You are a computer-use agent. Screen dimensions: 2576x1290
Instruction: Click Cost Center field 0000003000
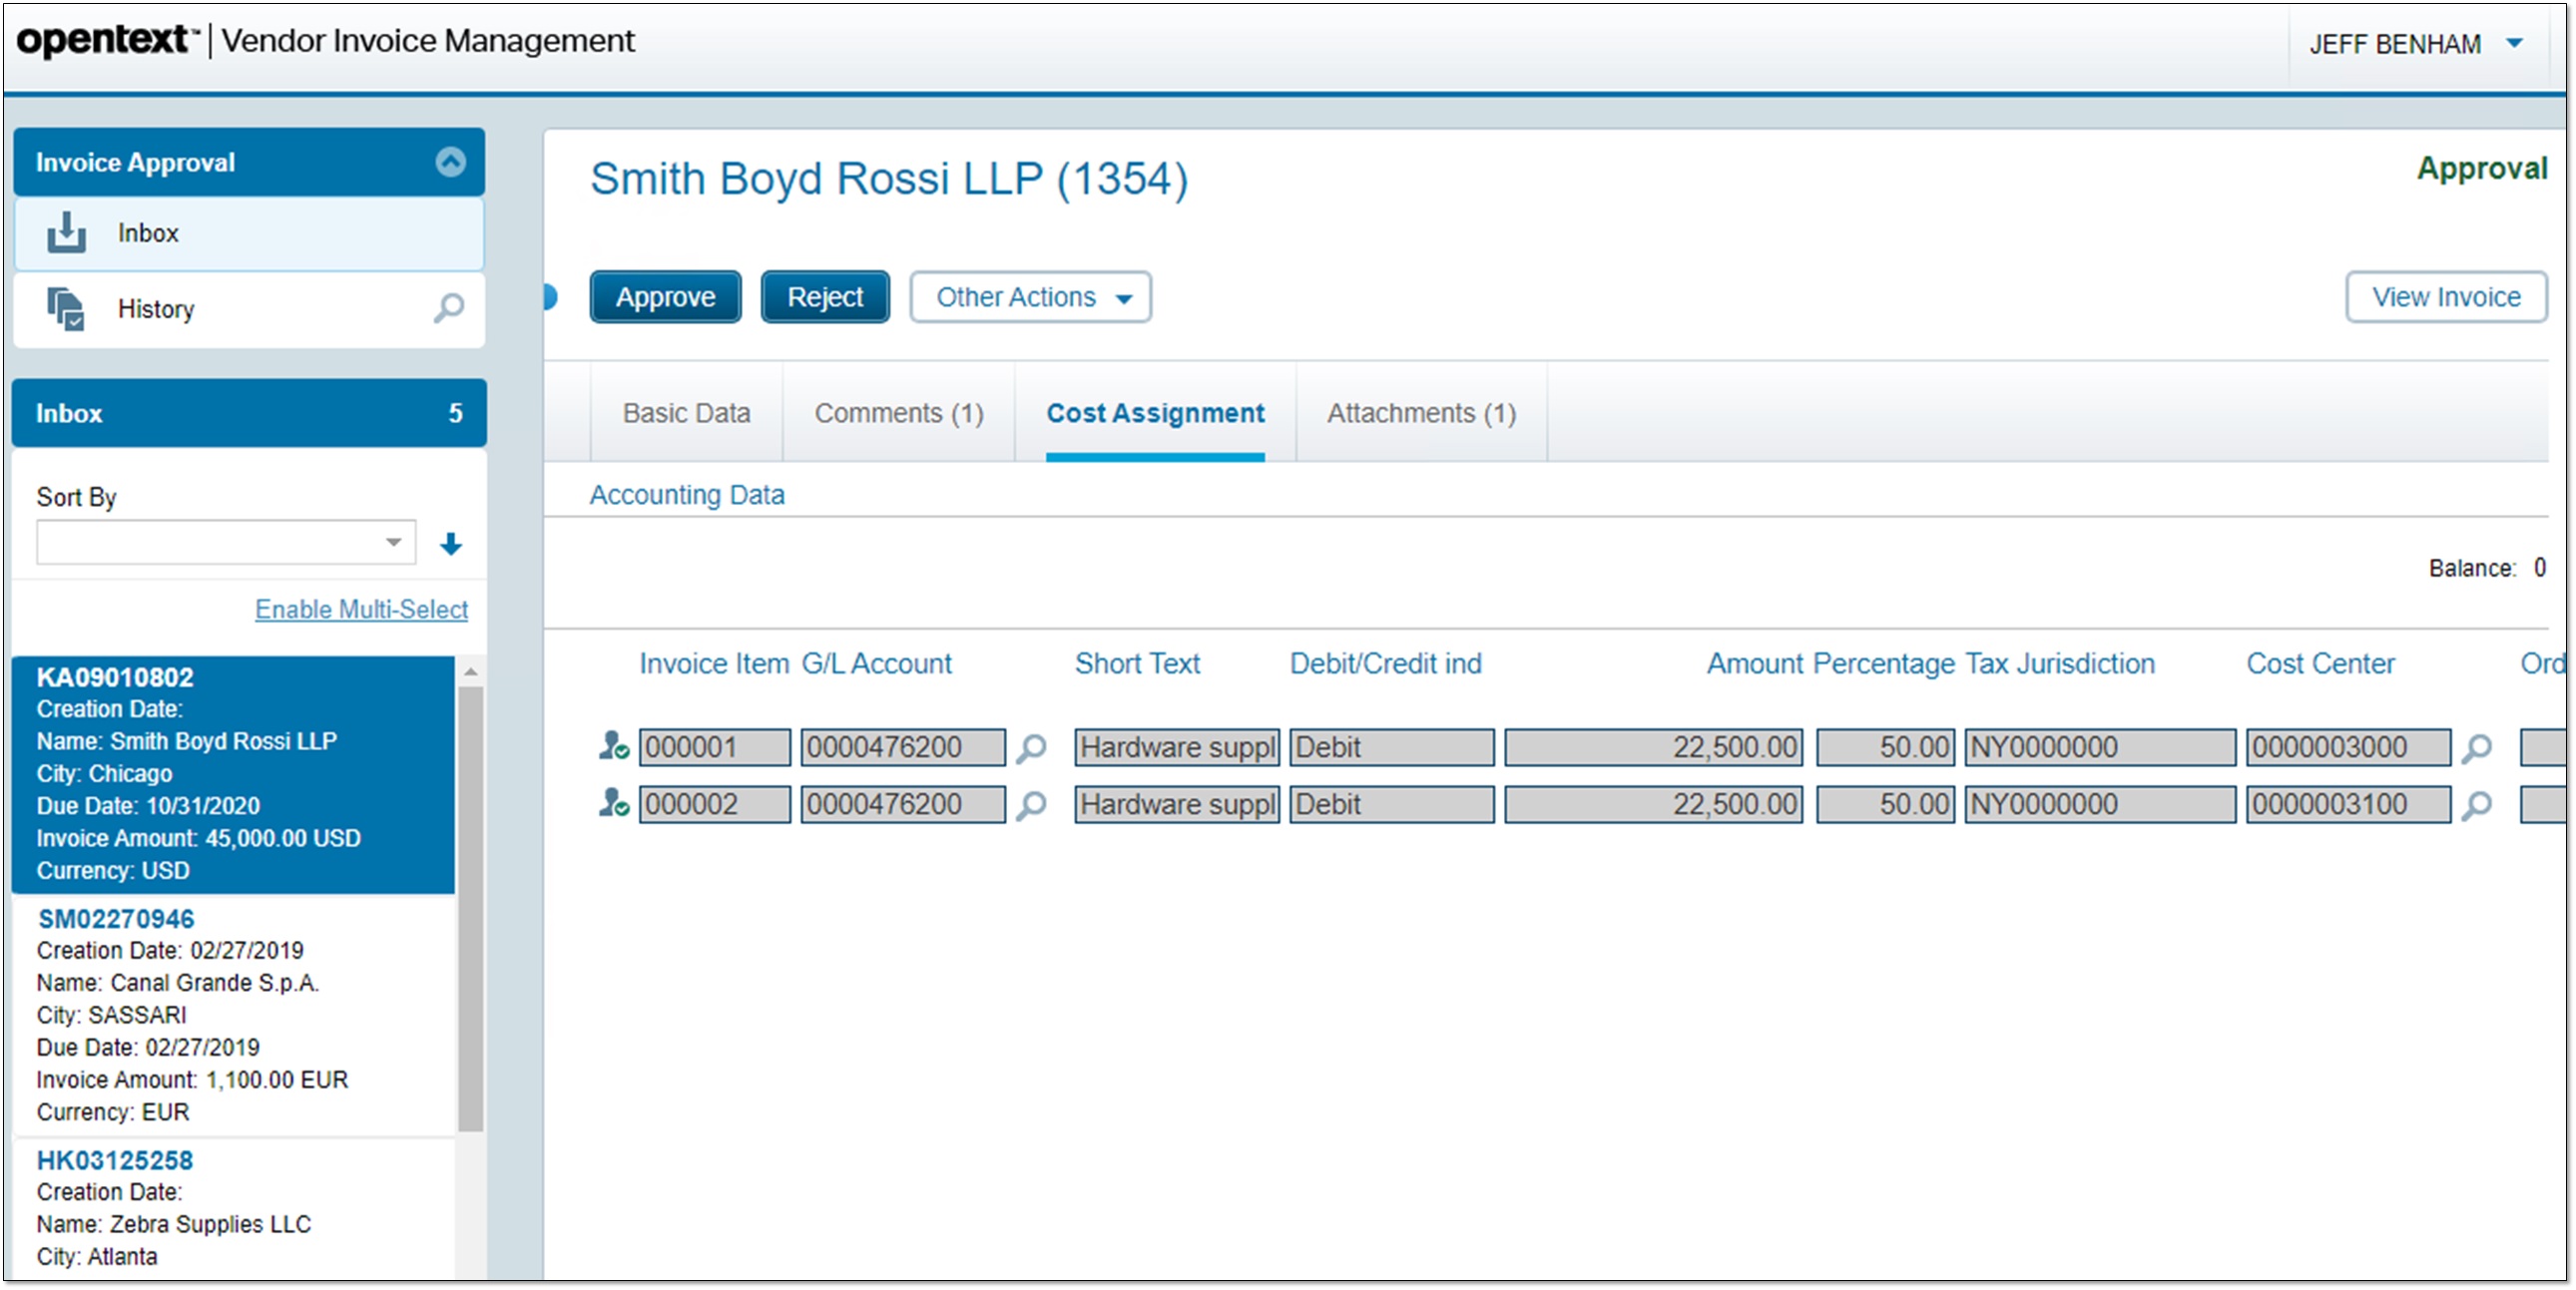(2348, 747)
